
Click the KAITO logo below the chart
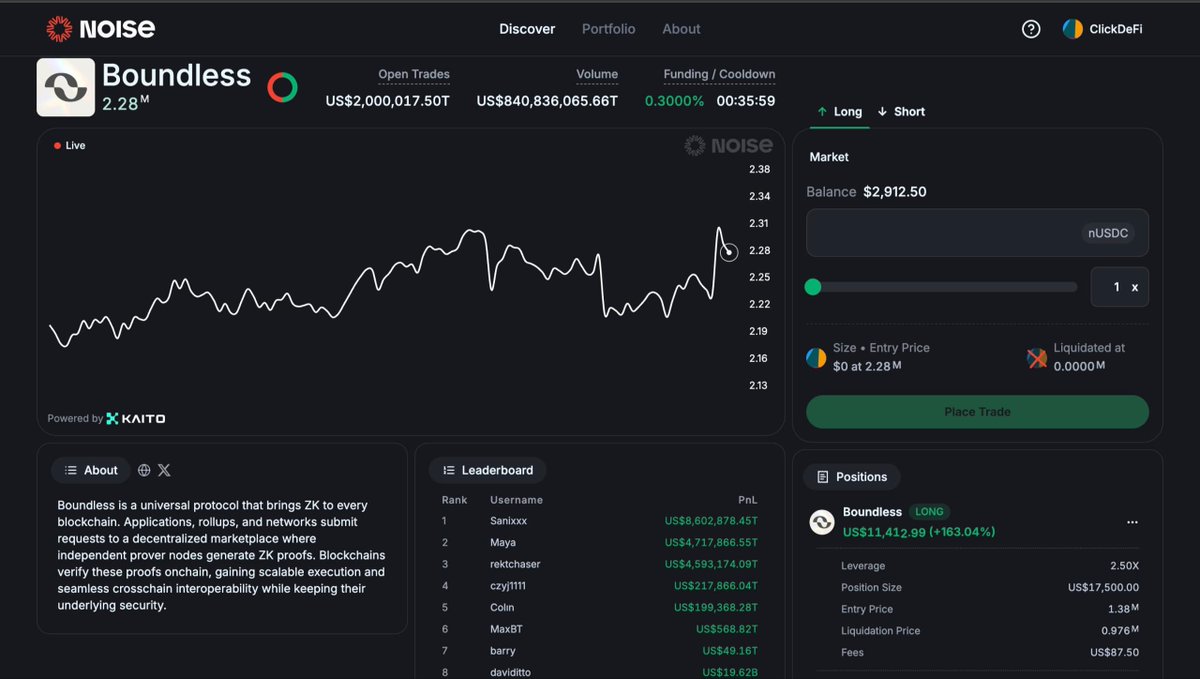coord(136,418)
